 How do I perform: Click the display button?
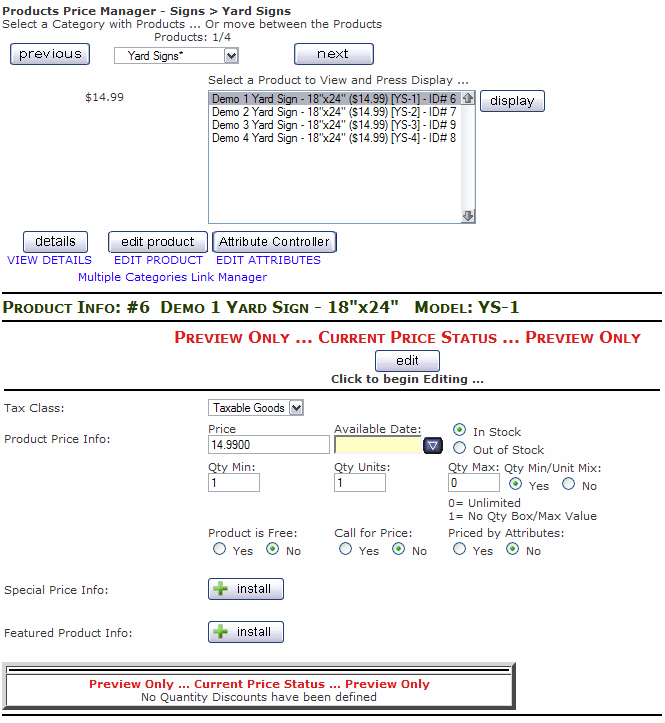512,101
